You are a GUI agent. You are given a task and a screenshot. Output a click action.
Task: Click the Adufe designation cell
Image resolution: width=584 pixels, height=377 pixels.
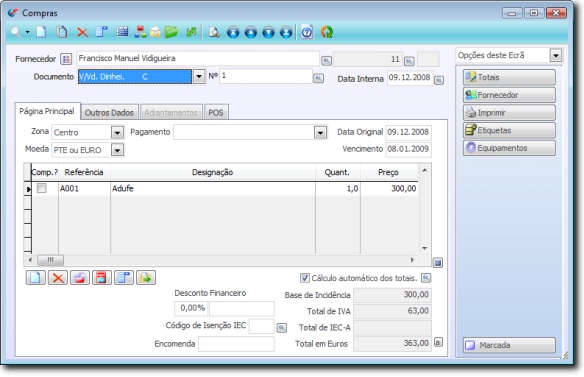pos(213,188)
